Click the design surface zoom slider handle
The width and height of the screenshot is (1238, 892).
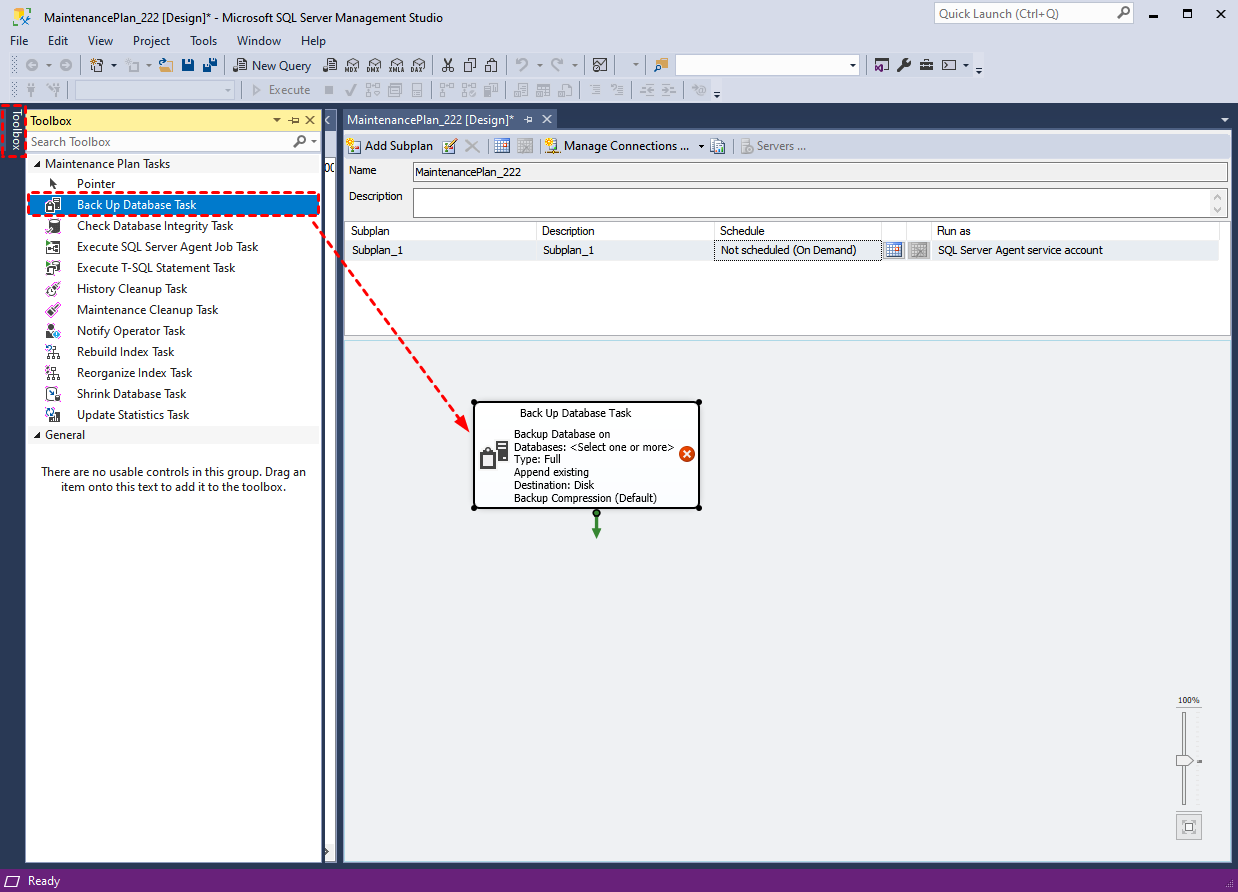1185,761
